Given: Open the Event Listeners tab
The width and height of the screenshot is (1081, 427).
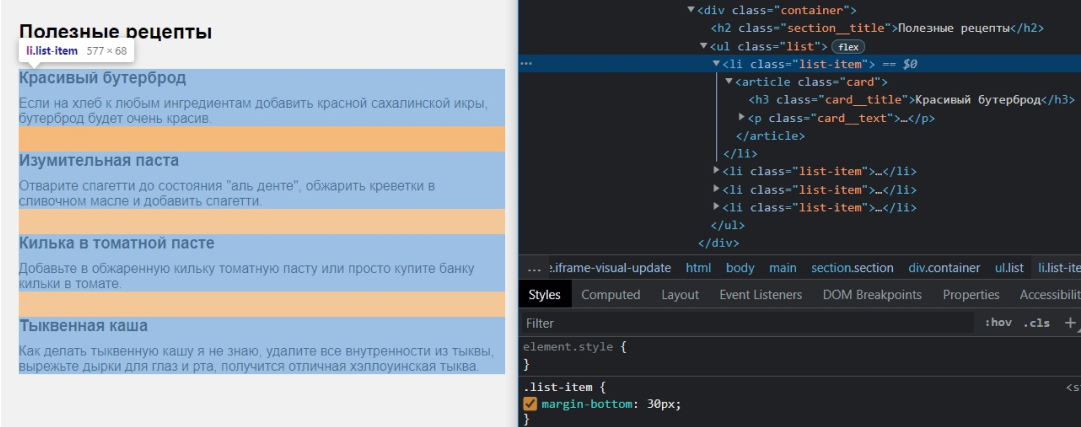Looking at the screenshot, I should pyautogui.click(x=760, y=294).
